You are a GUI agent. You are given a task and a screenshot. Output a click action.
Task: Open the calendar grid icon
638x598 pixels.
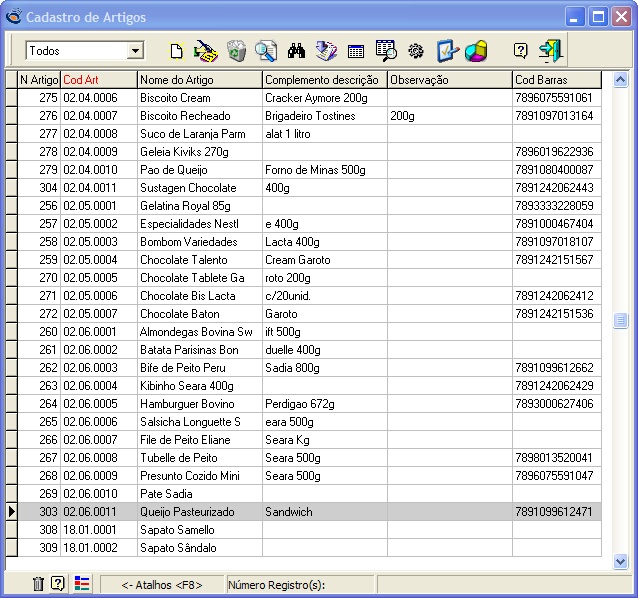point(356,52)
